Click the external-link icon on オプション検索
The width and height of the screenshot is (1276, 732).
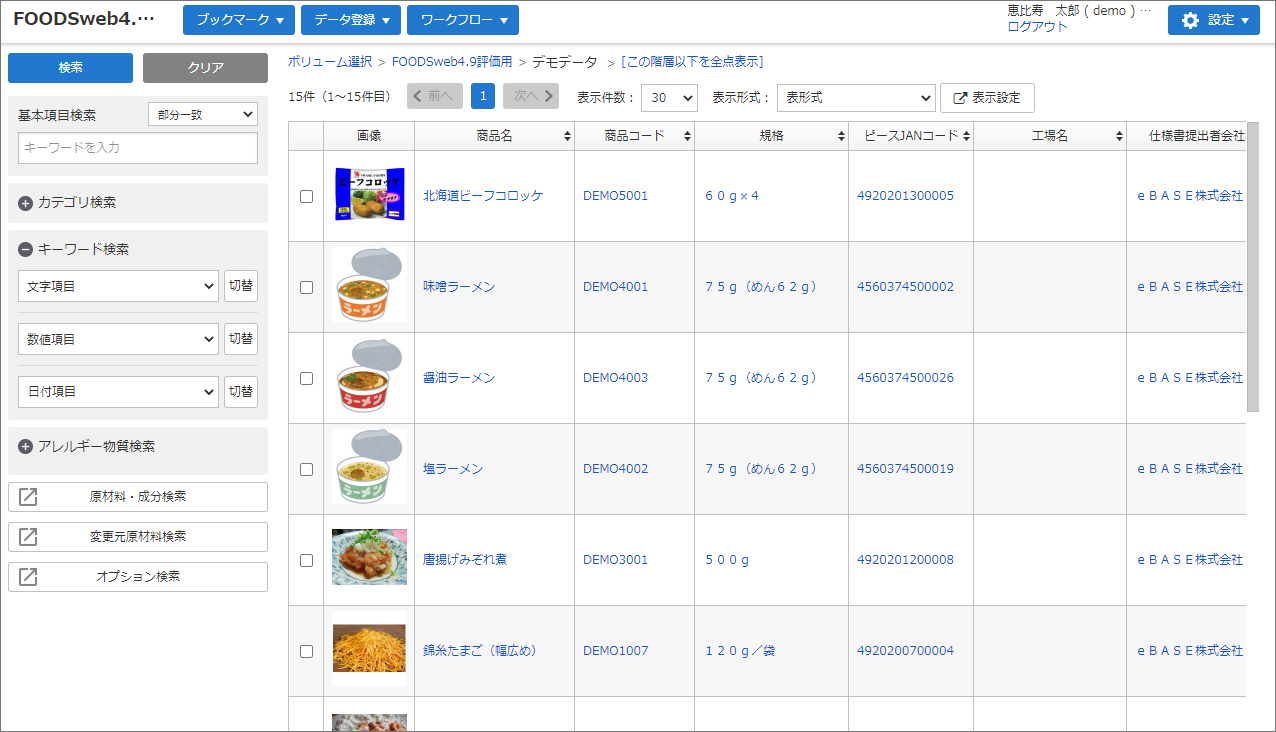pos(29,577)
